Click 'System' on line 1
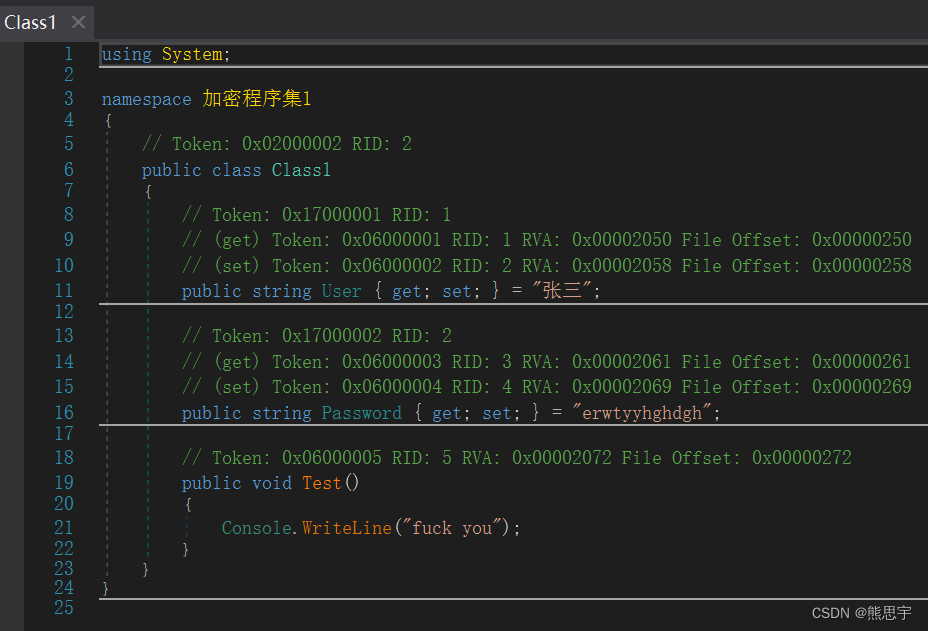This screenshot has width=928, height=631. click(192, 54)
